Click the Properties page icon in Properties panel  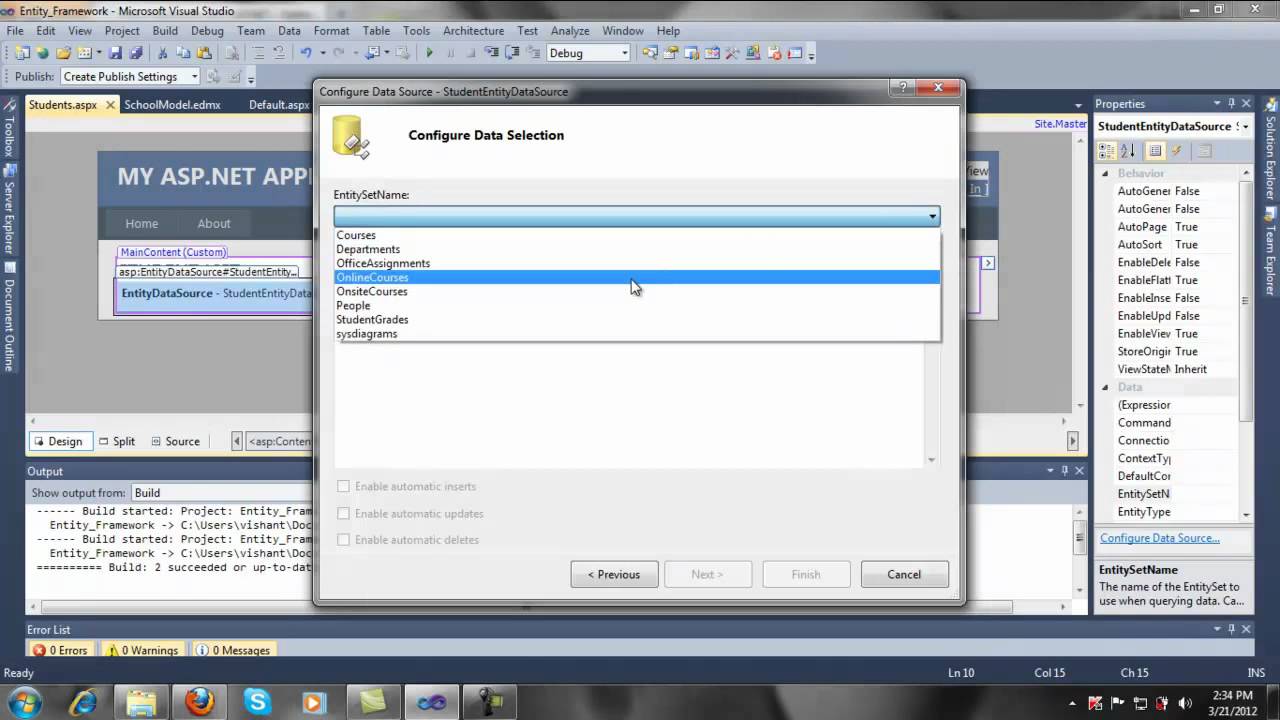[x=1155, y=151]
